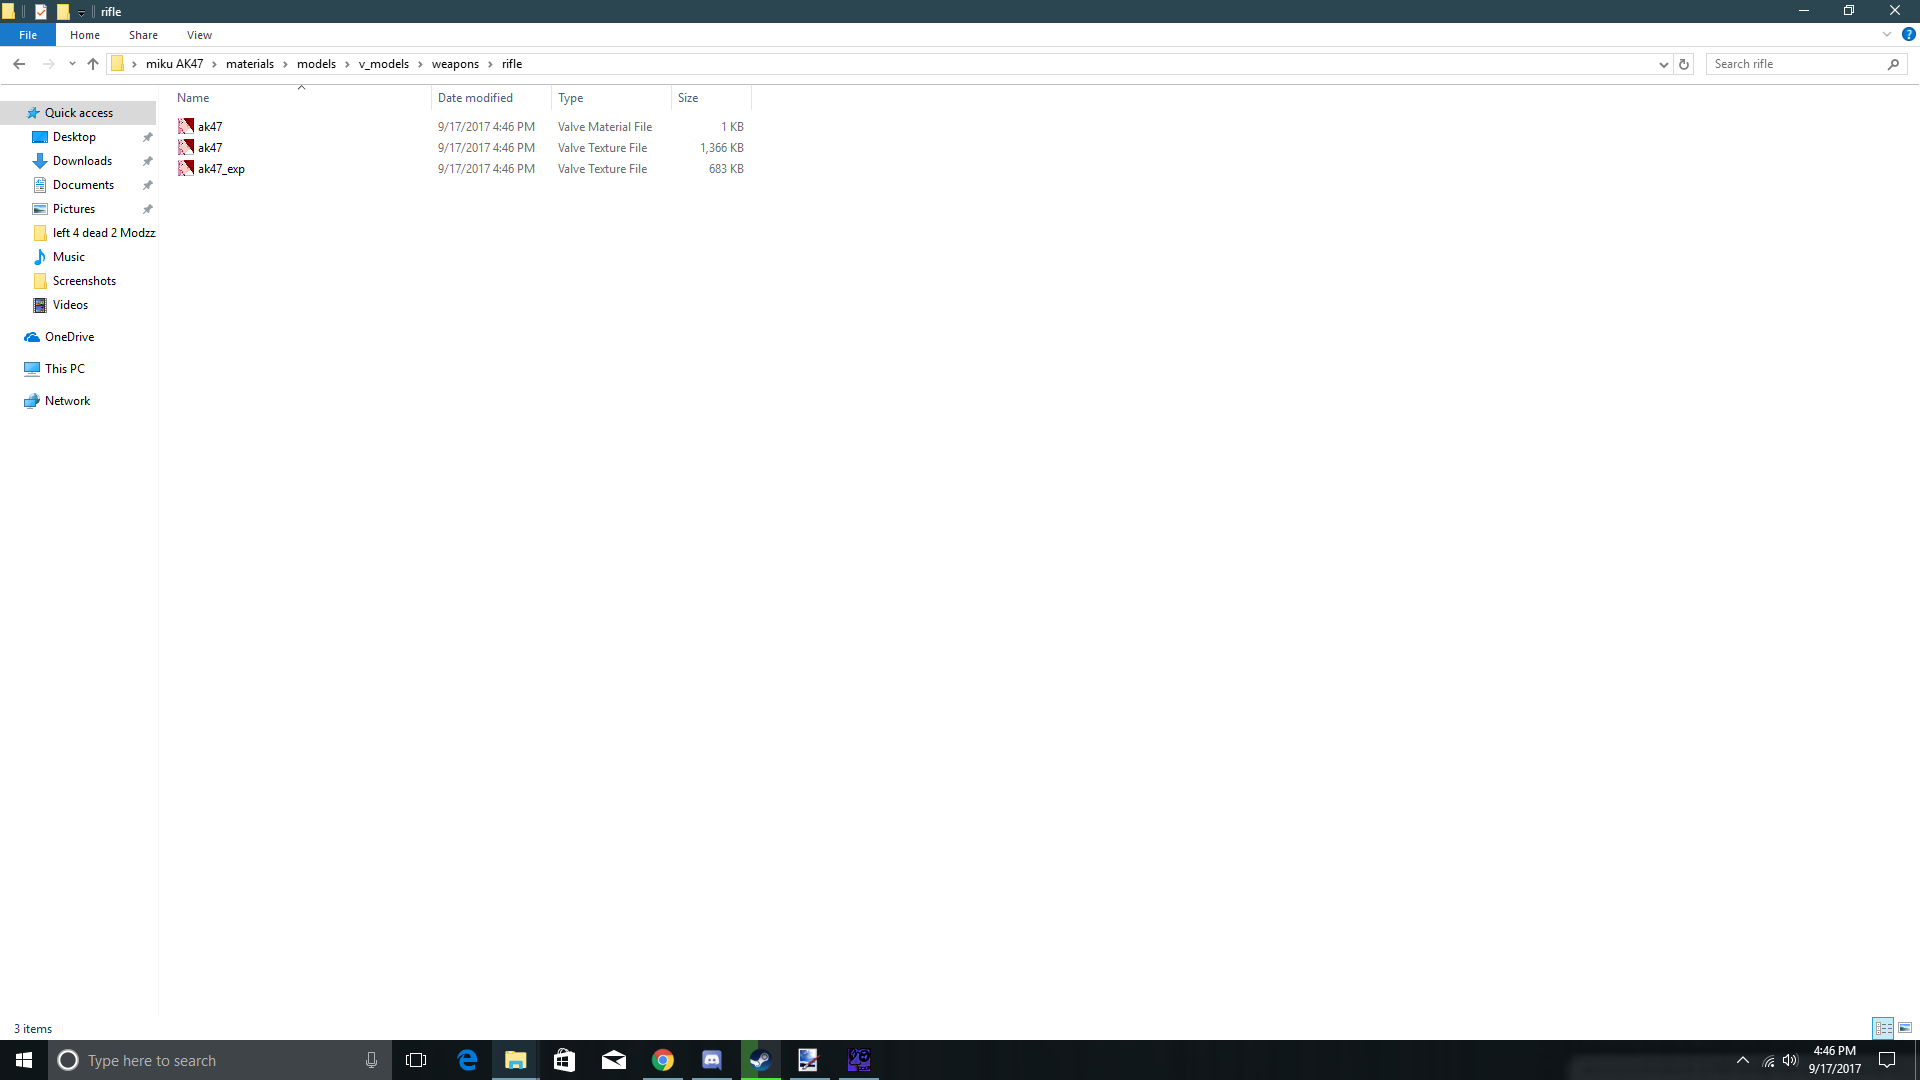The width and height of the screenshot is (1920, 1080).
Task: Open the Recent locations dropdown arrow
Action: [72, 64]
